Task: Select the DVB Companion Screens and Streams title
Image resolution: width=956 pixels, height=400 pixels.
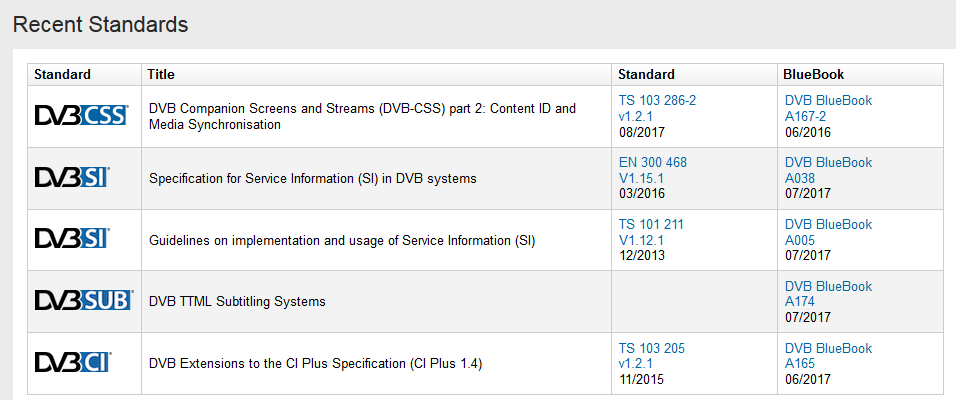Action: click(x=362, y=116)
